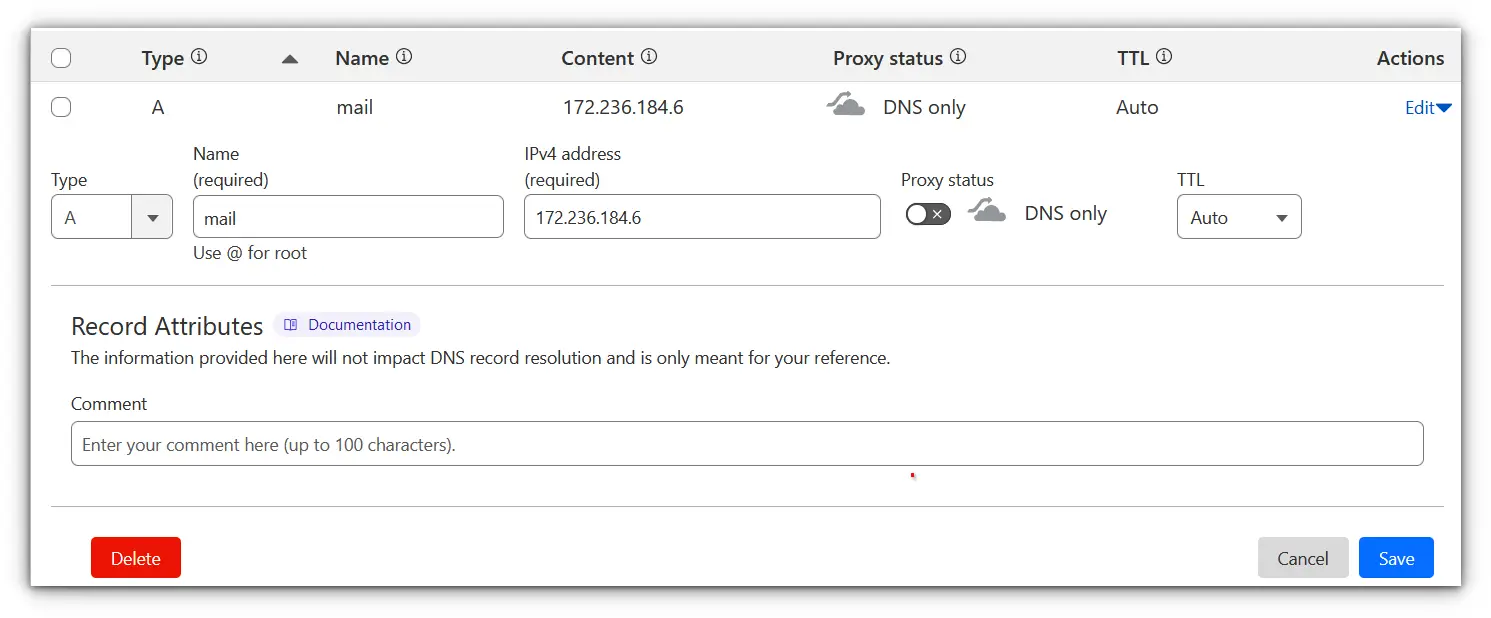This screenshot has width=1491, height=618.
Task: Click the grey DNS only cloud in record row
Action: click(846, 103)
